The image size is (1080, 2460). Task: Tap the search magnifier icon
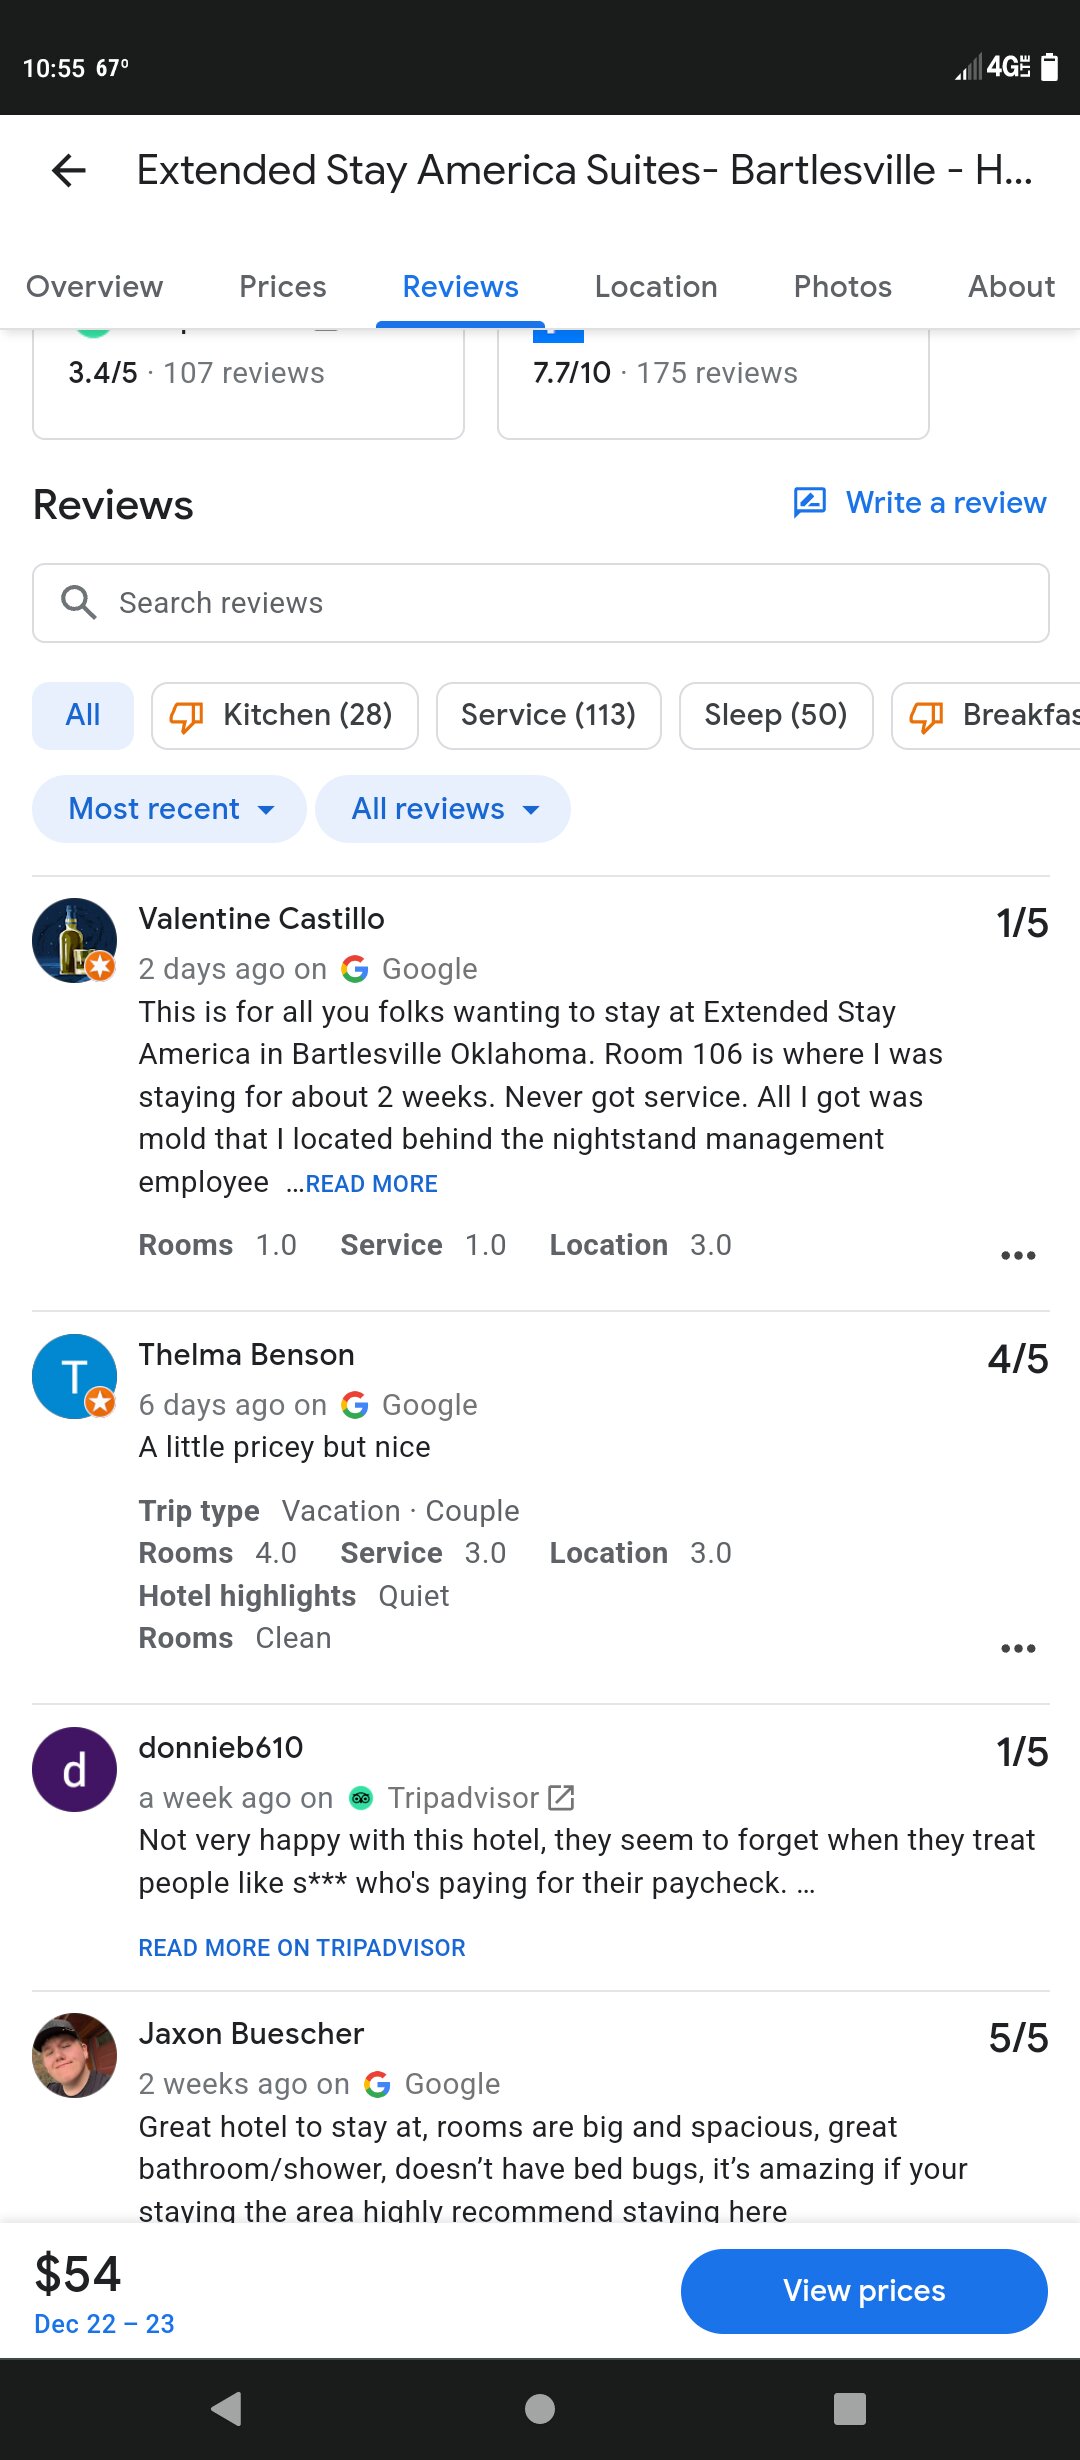point(78,602)
